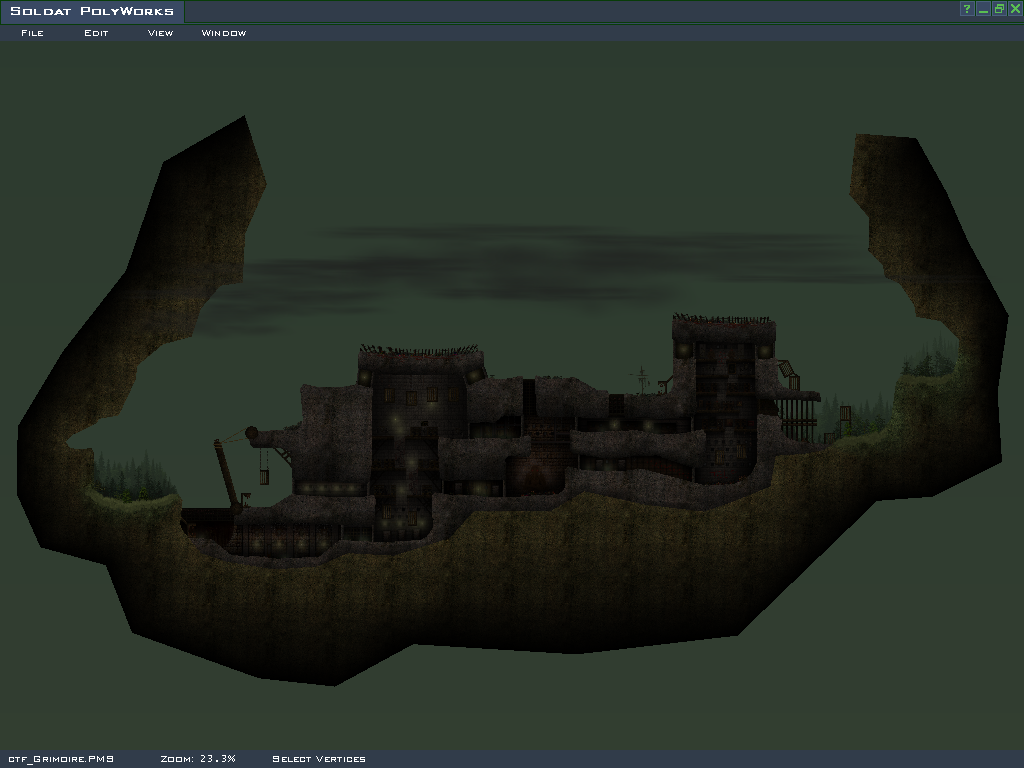
Task: Click the antenna mast between the towers
Action: tap(641, 380)
